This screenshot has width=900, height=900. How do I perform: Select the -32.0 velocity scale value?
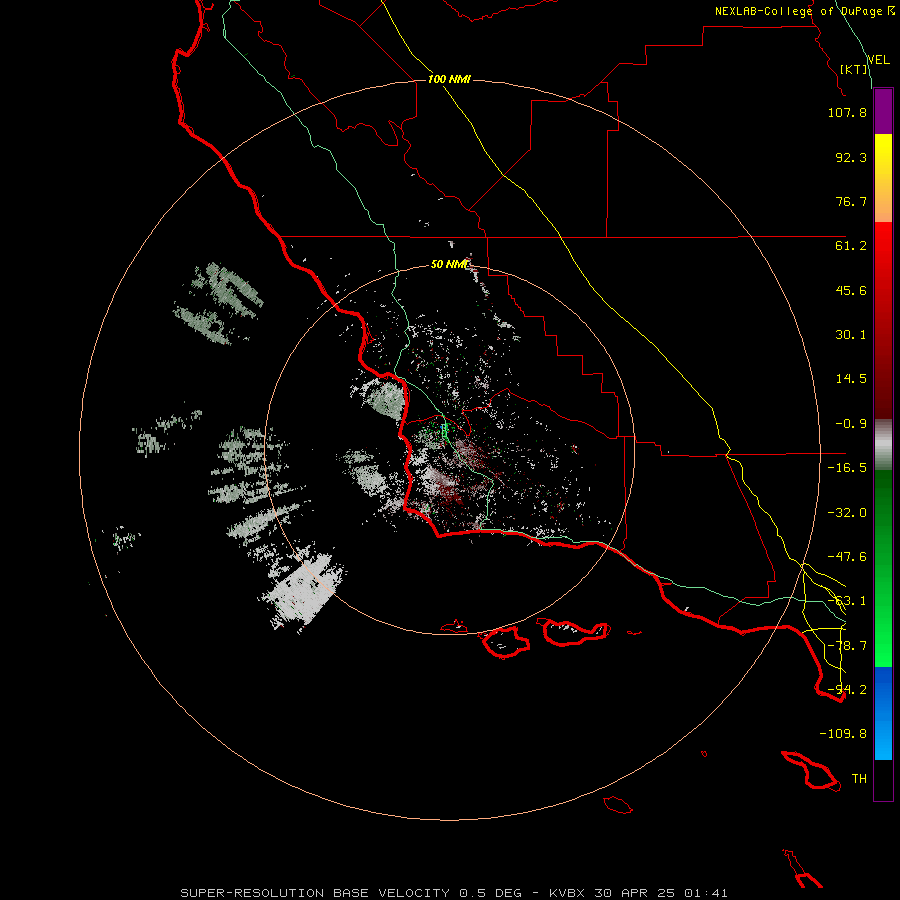click(x=847, y=513)
